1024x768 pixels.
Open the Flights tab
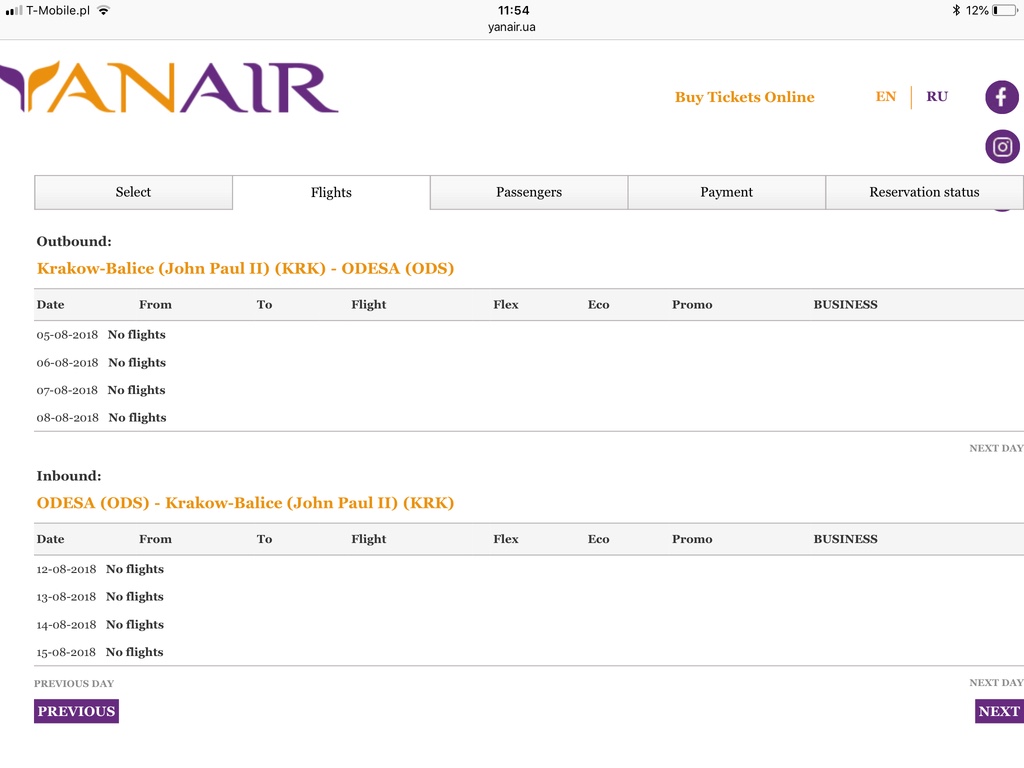click(x=331, y=192)
